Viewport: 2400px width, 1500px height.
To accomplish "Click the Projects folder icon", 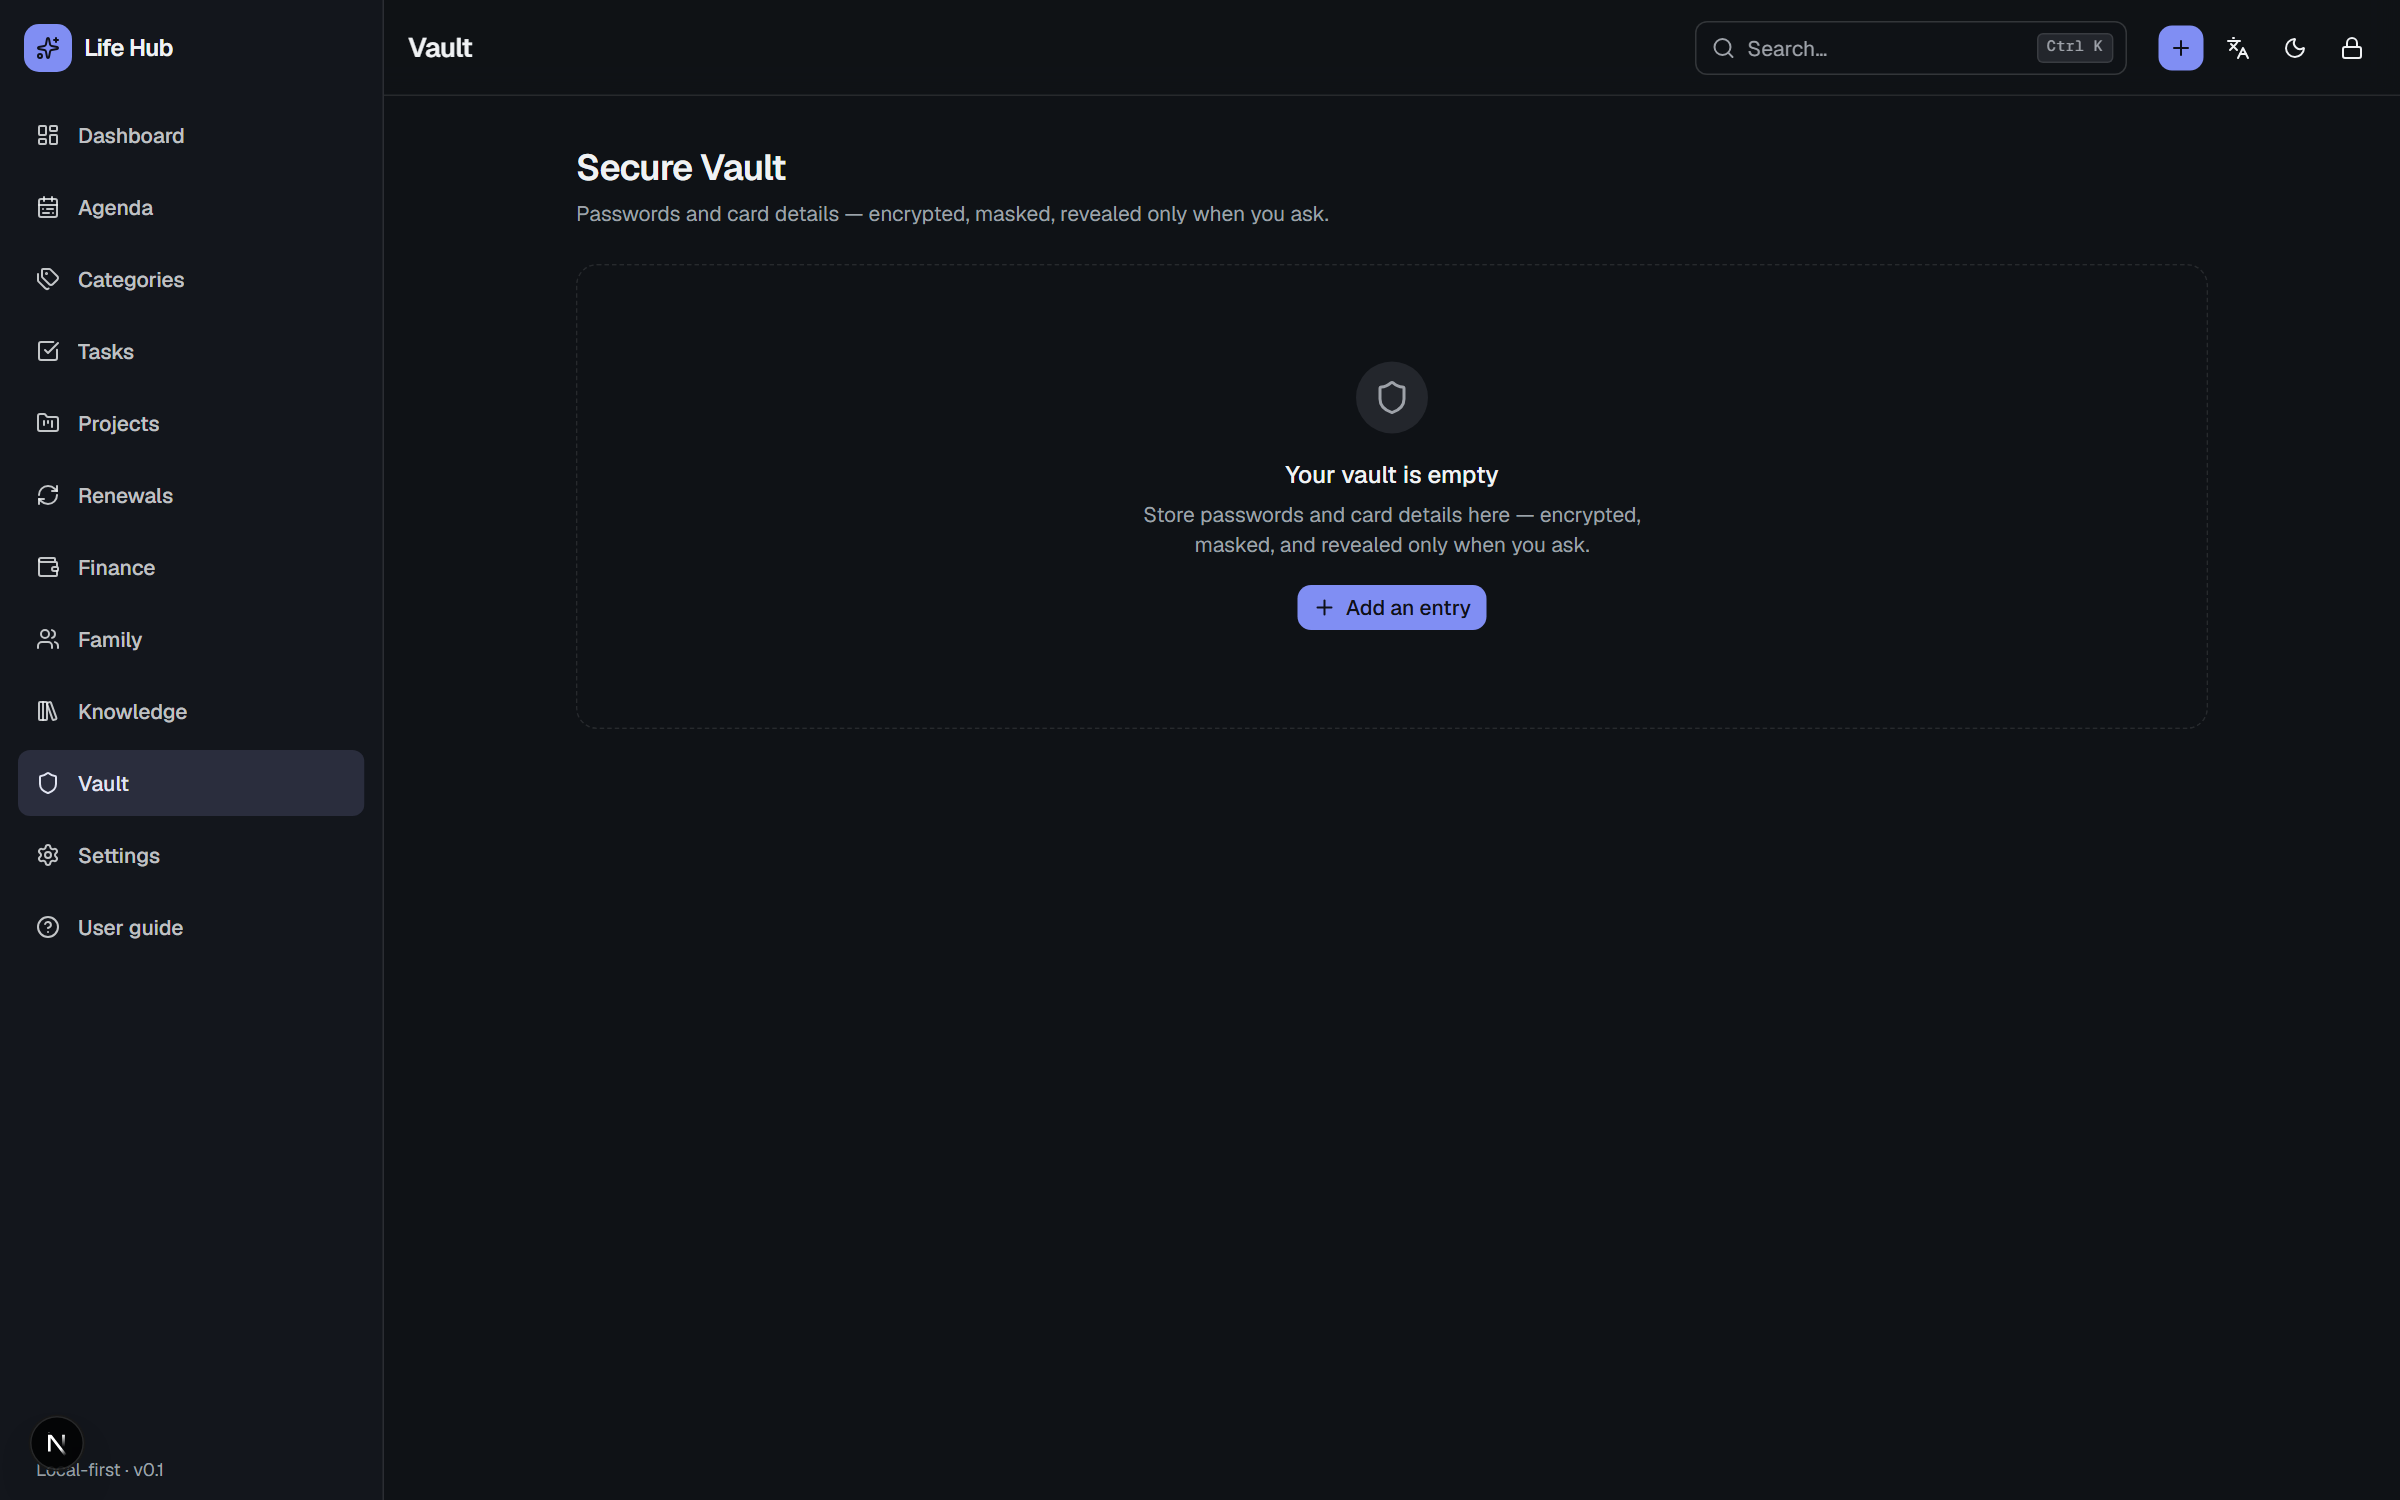I will [47, 423].
